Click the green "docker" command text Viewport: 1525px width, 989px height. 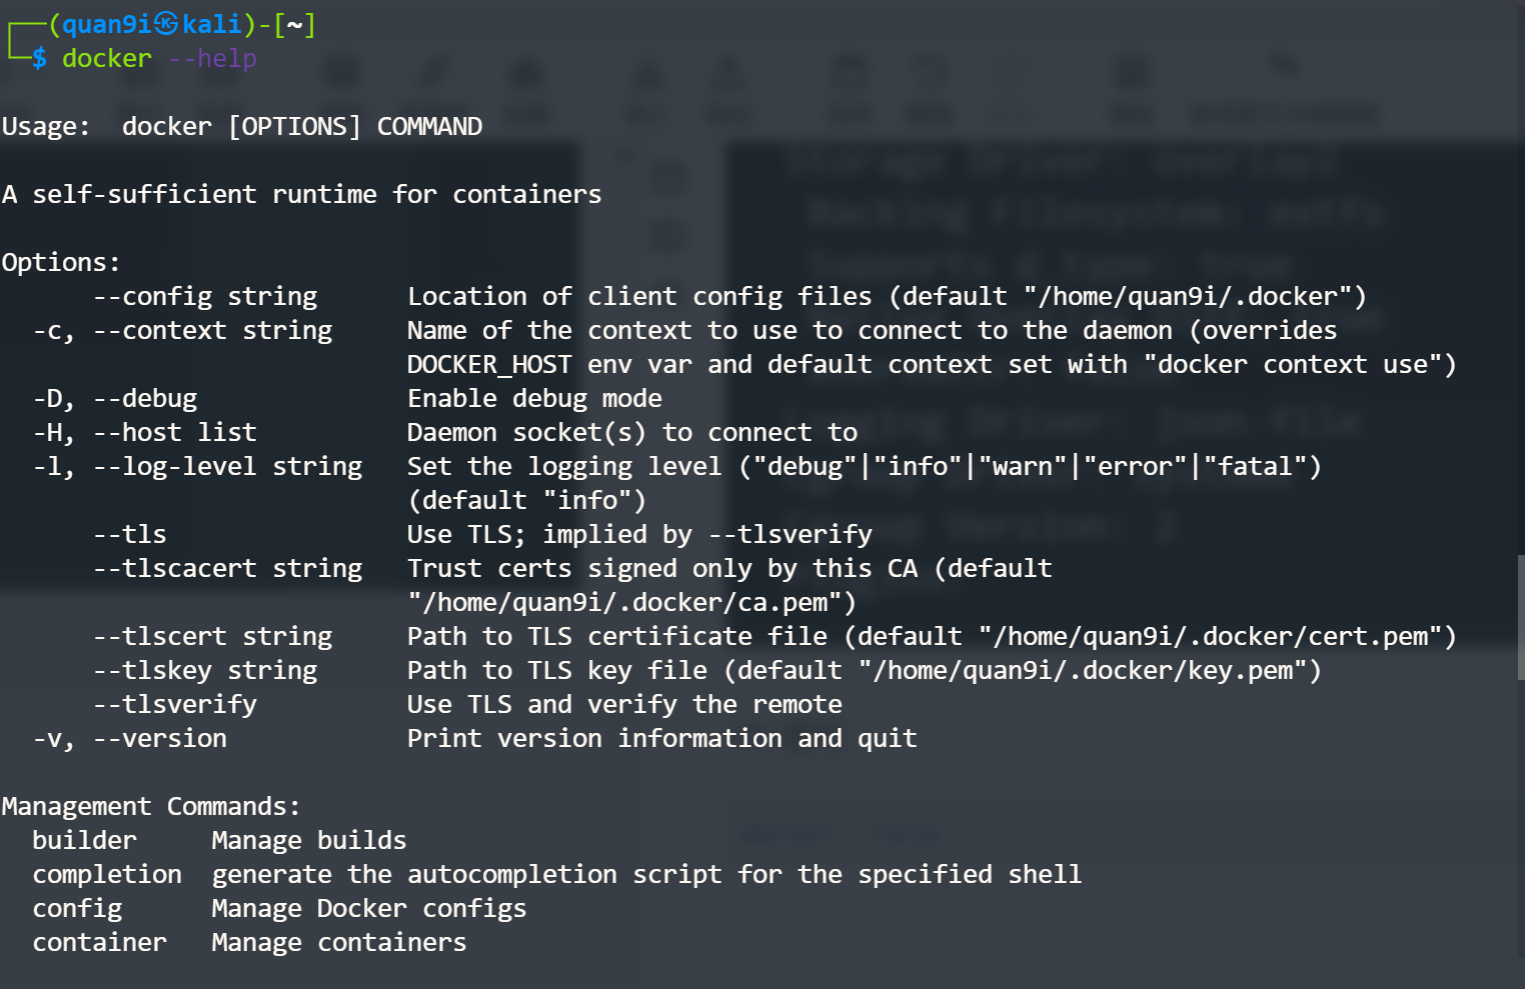[107, 59]
